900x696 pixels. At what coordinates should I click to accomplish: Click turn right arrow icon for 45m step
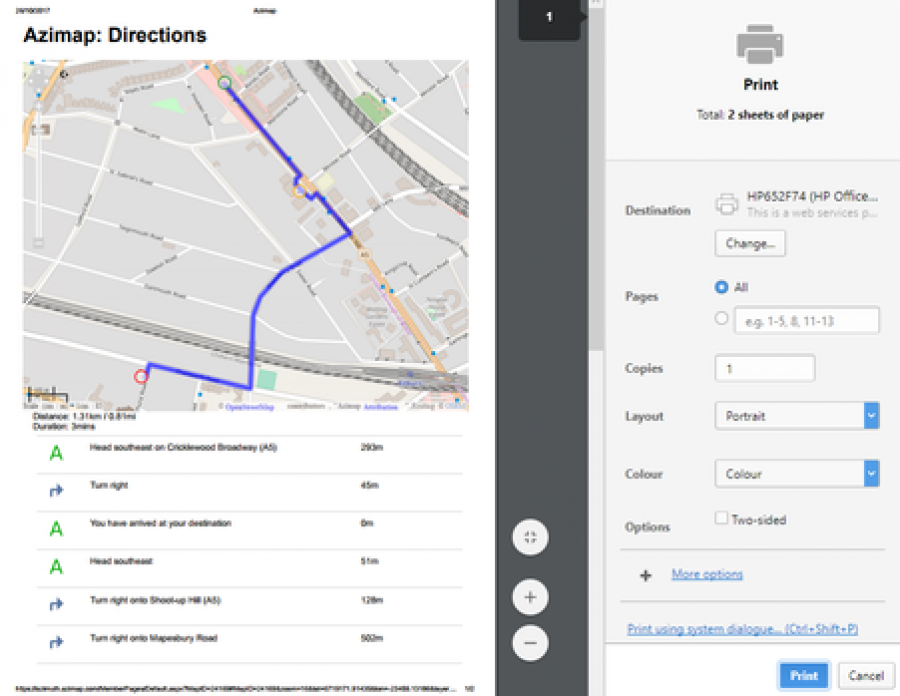click(56, 491)
